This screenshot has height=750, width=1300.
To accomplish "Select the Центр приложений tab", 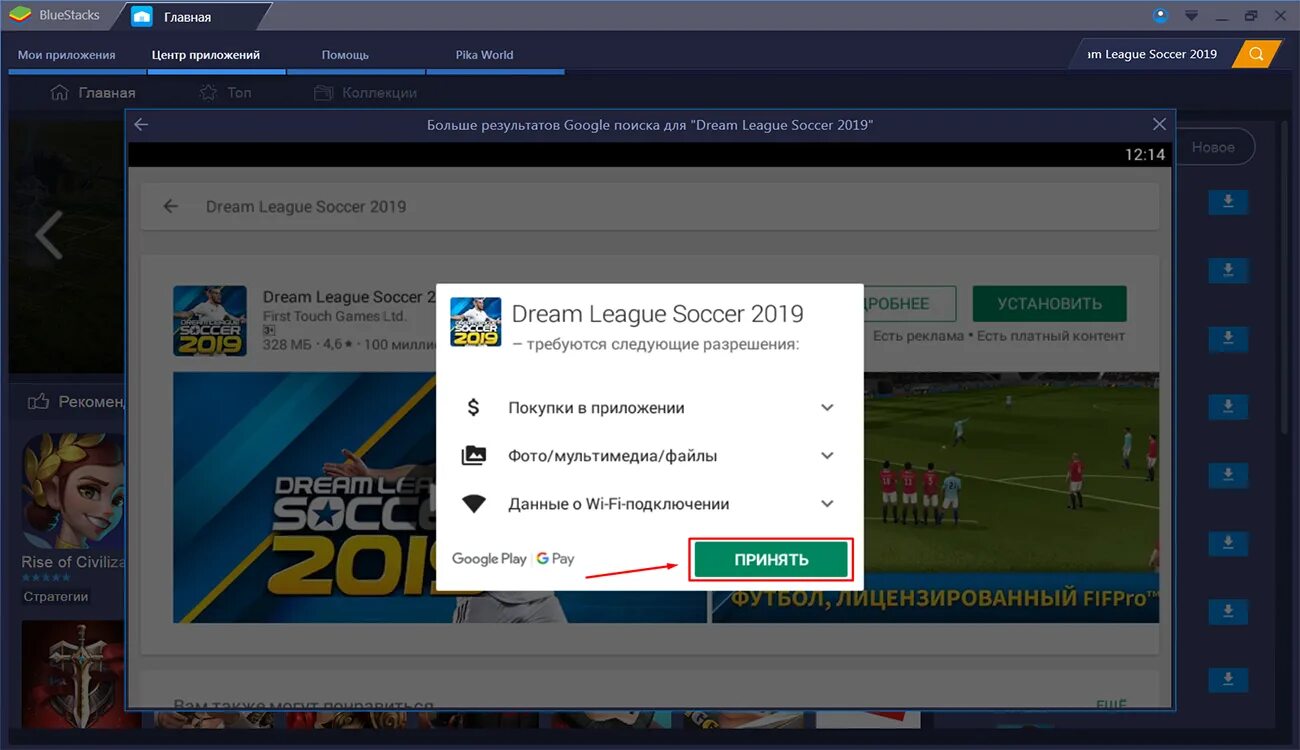I will pos(206,55).
